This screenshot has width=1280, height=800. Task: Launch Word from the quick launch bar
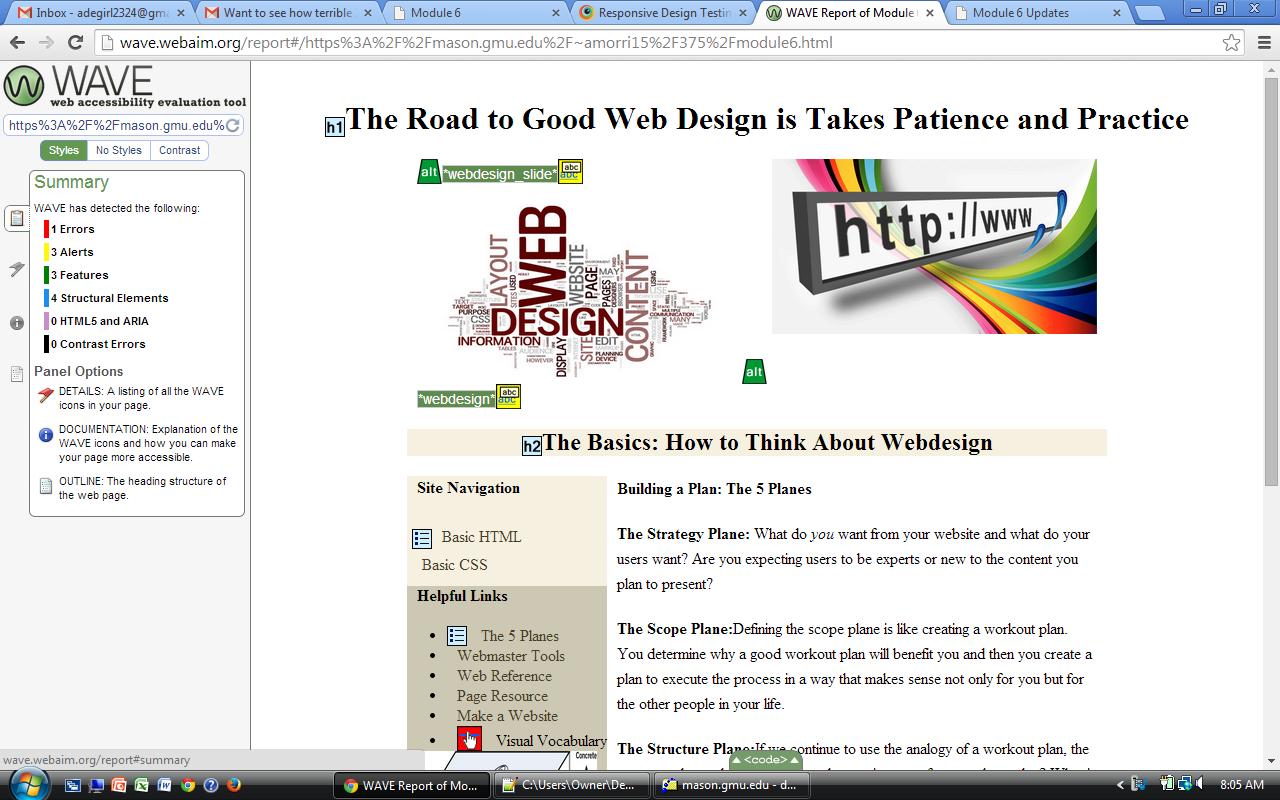tap(164, 785)
